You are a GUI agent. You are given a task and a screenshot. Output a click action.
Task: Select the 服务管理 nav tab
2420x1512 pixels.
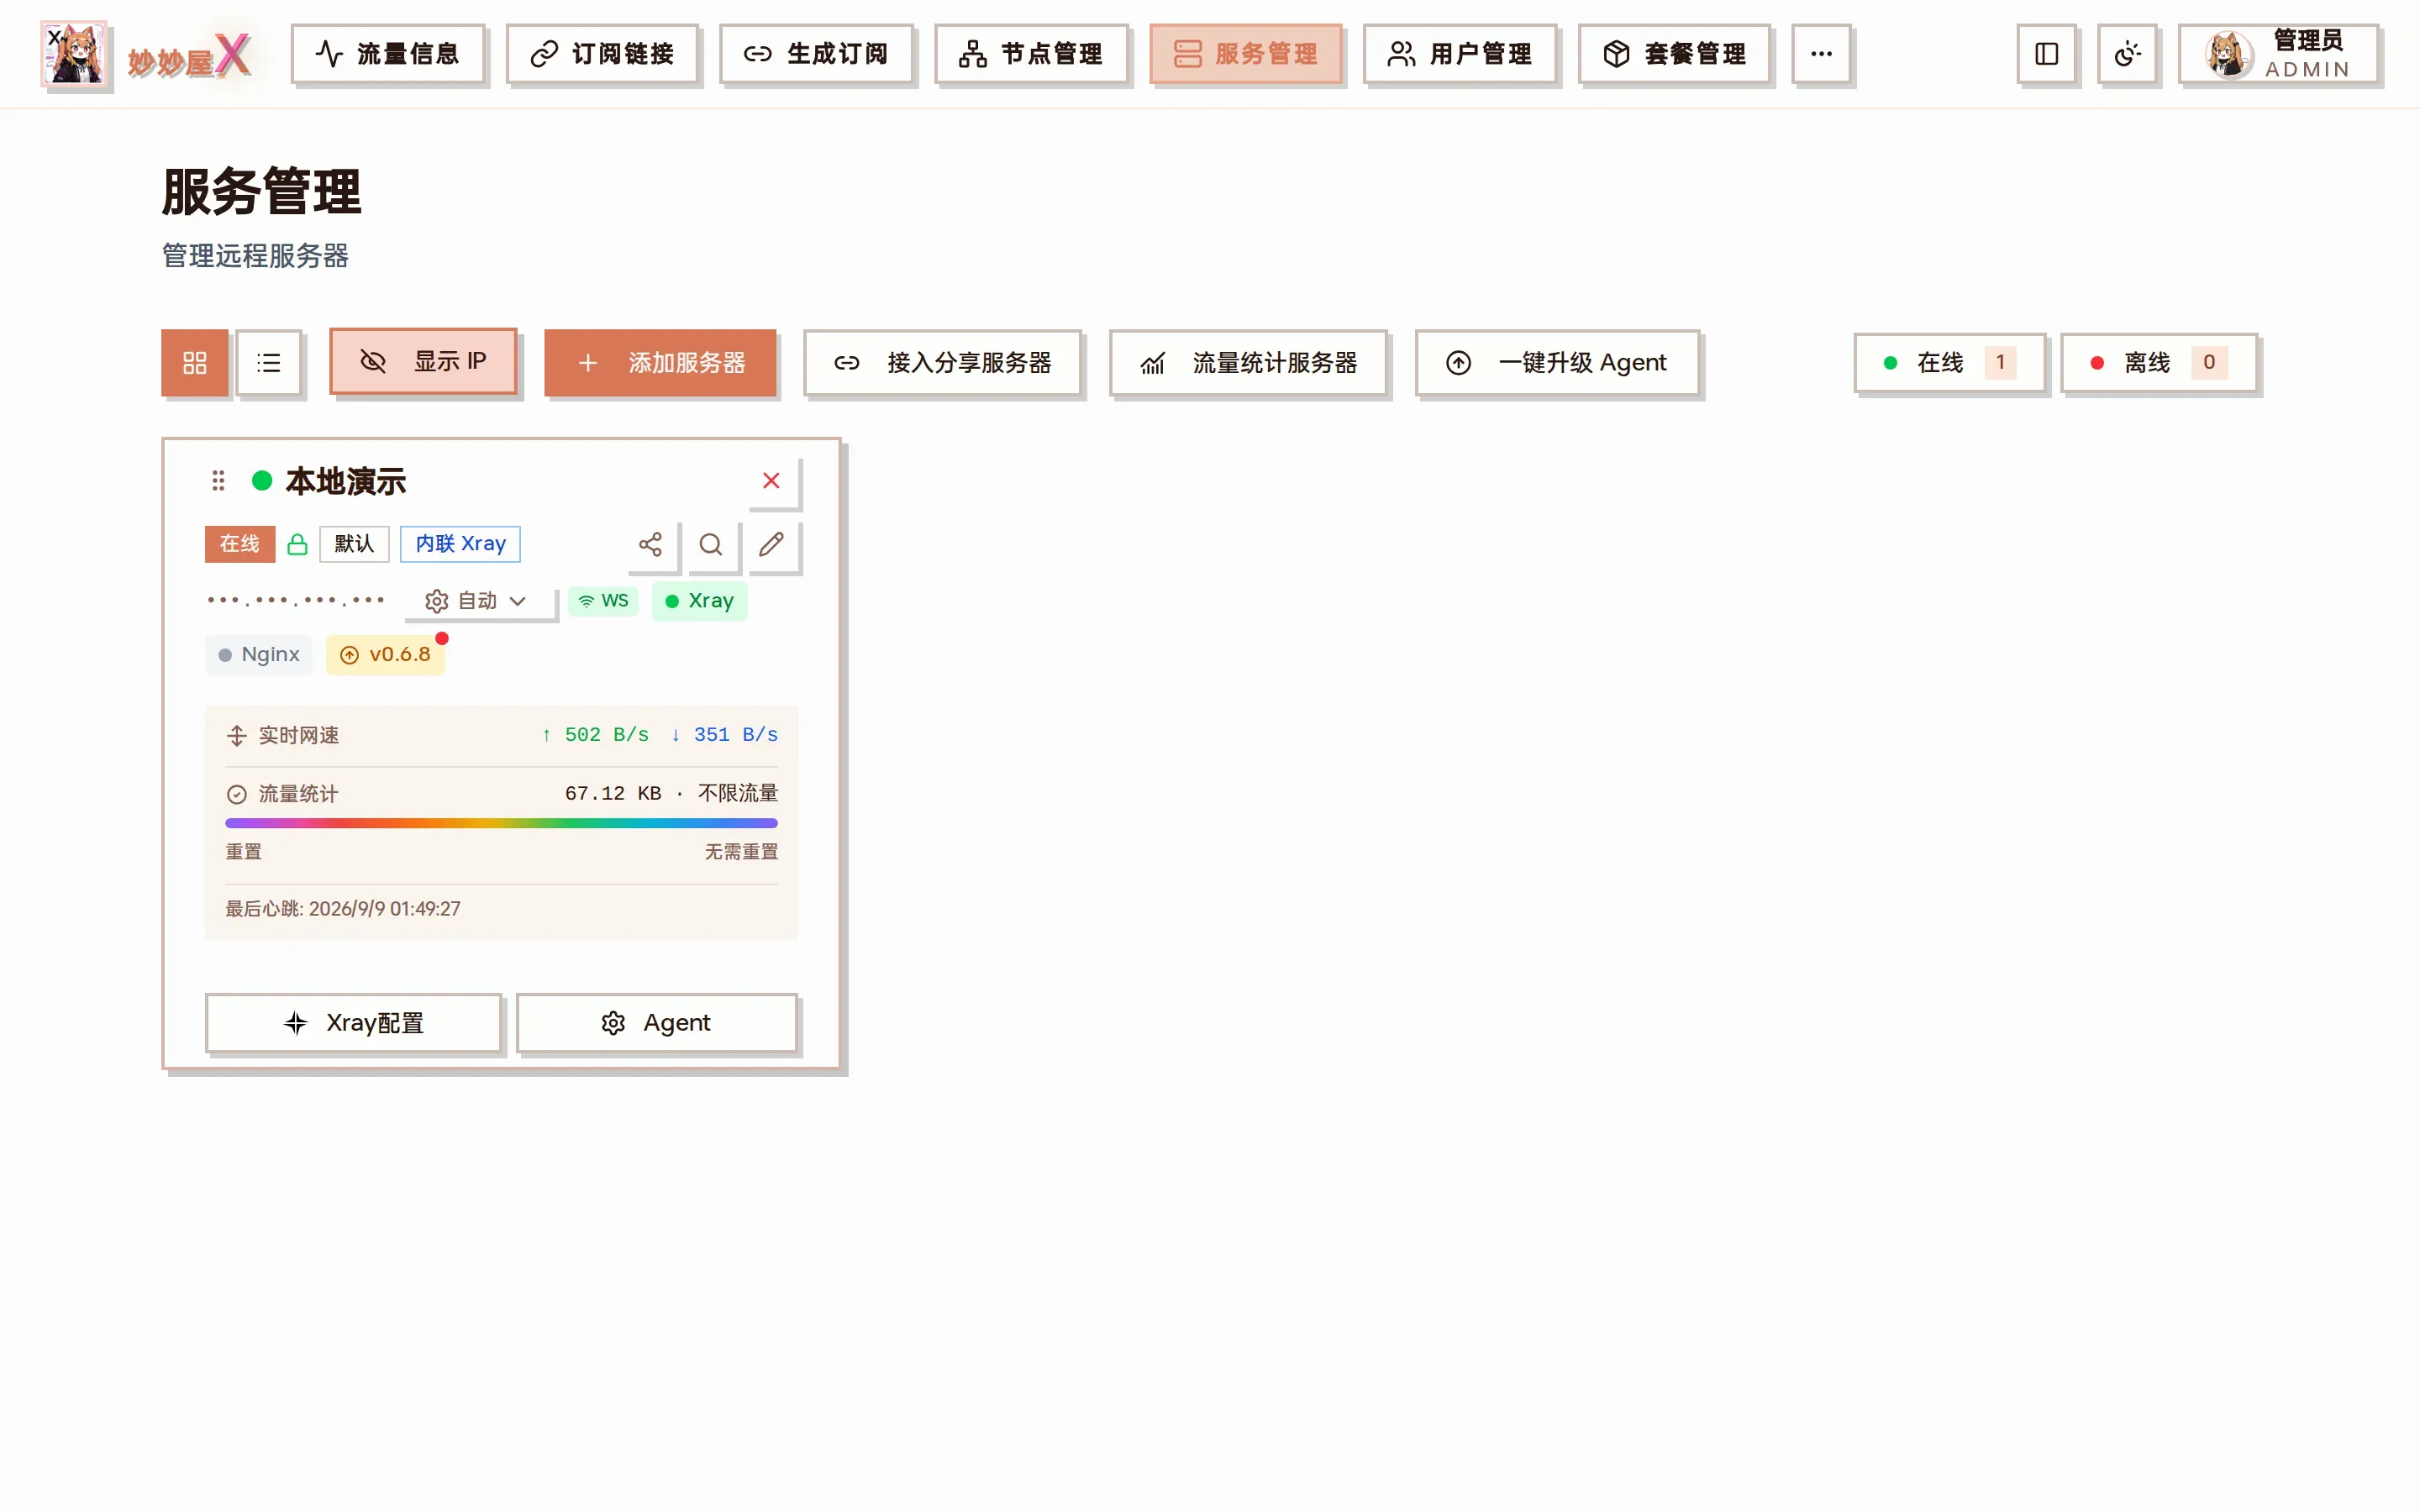click(x=1245, y=54)
